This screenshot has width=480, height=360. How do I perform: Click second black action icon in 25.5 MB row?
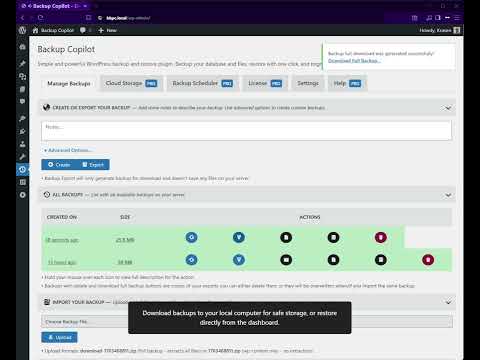[x=333, y=237]
